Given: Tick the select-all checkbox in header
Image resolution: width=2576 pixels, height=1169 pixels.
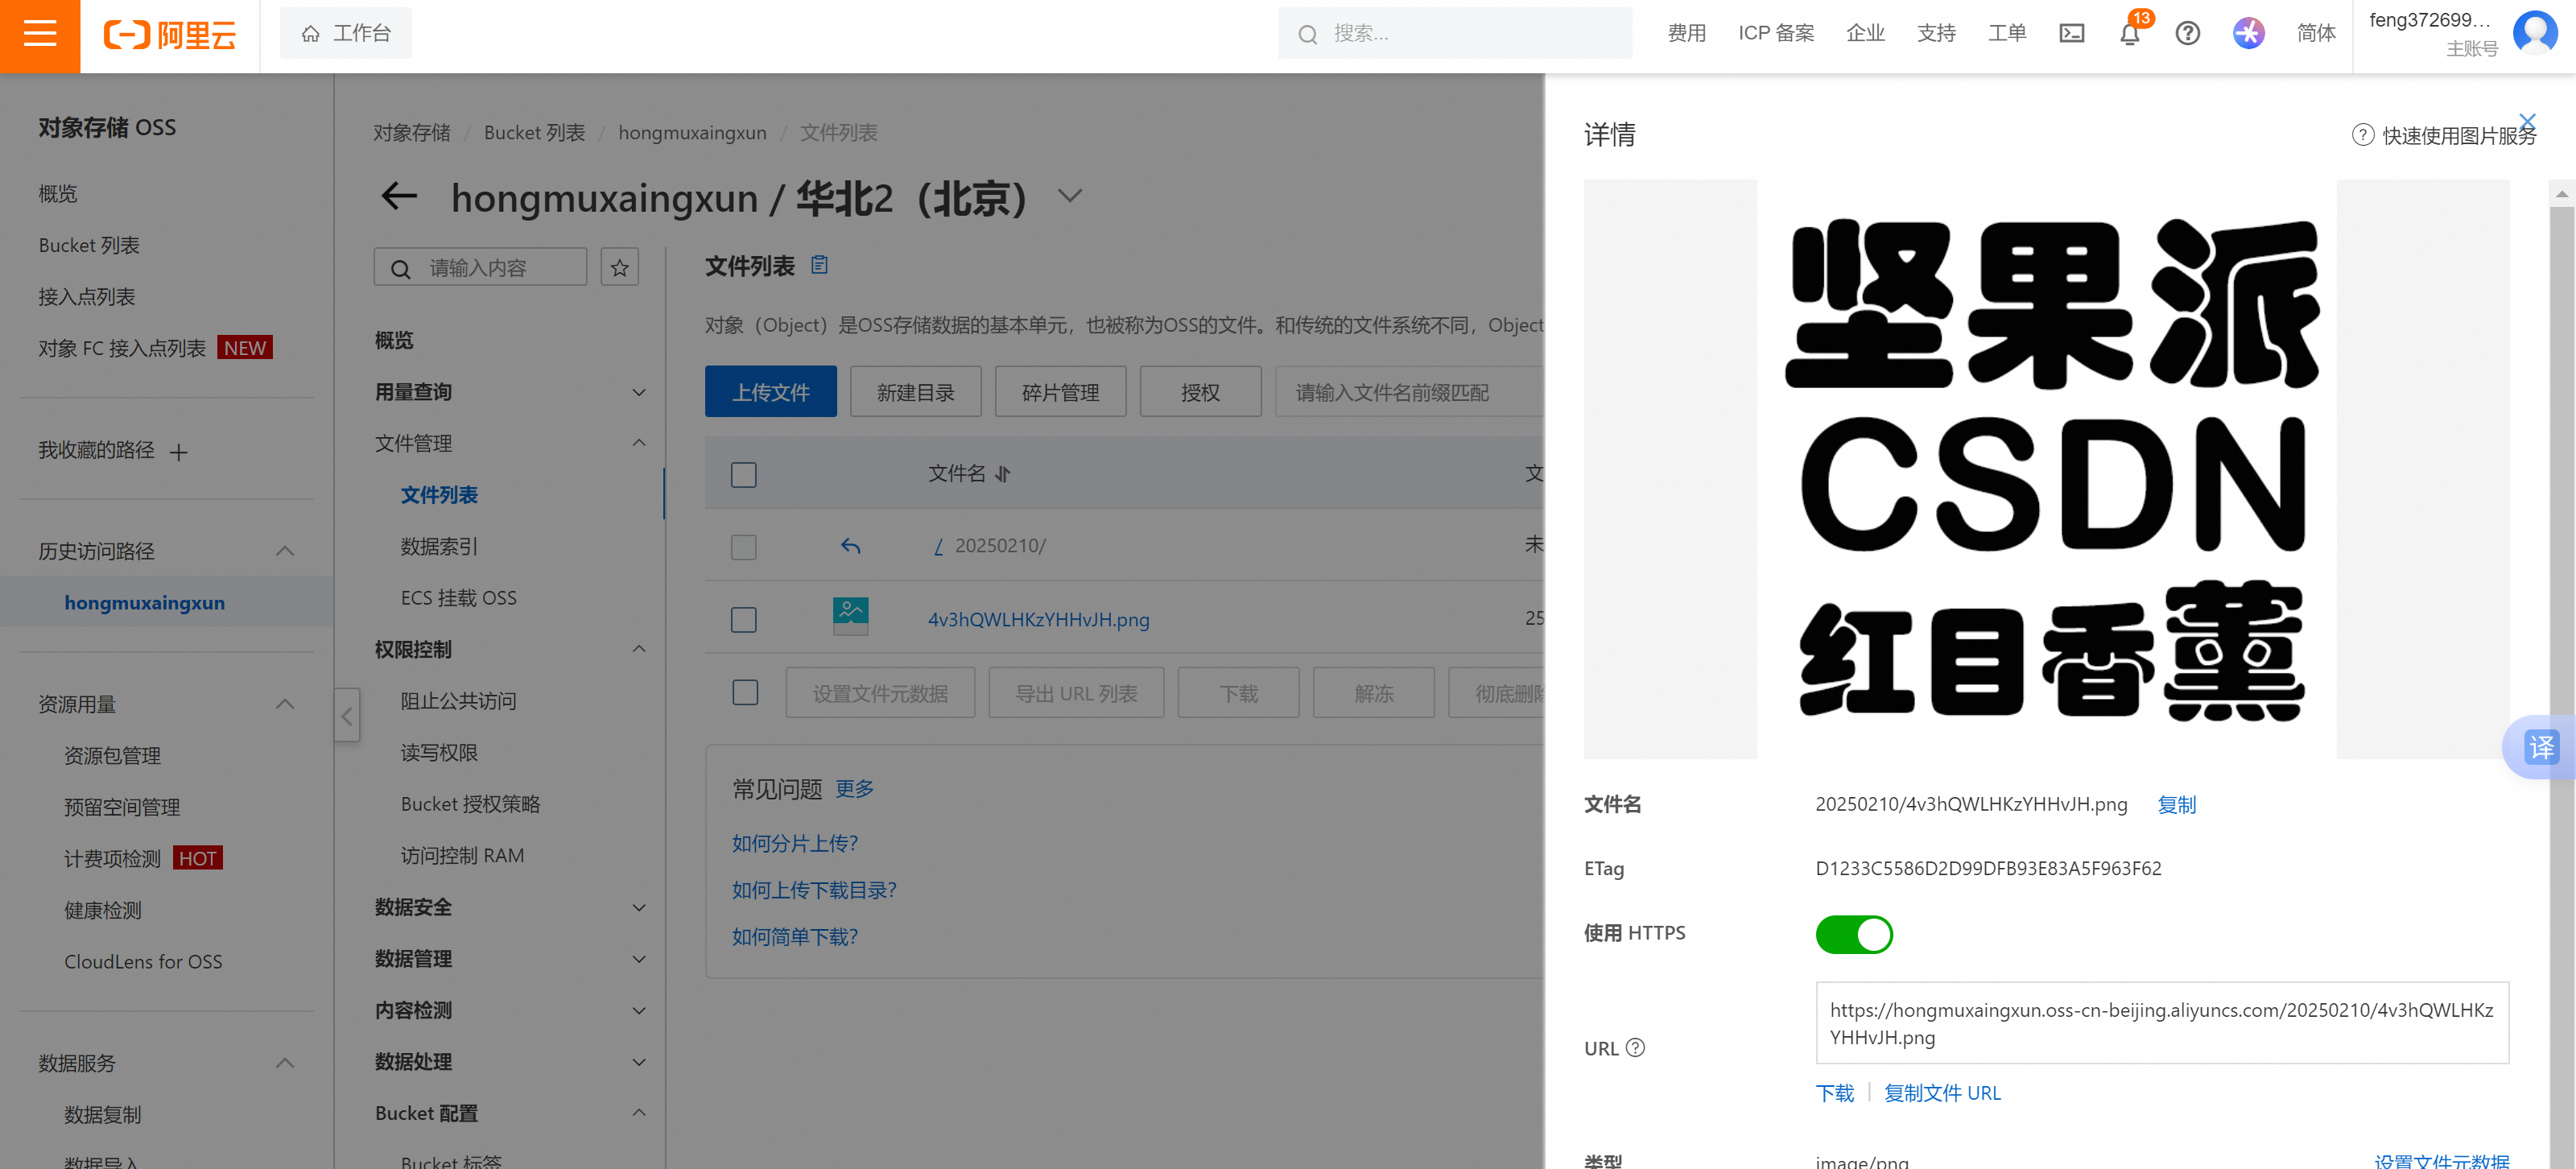Looking at the screenshot, I should click(x=743, y=474).
